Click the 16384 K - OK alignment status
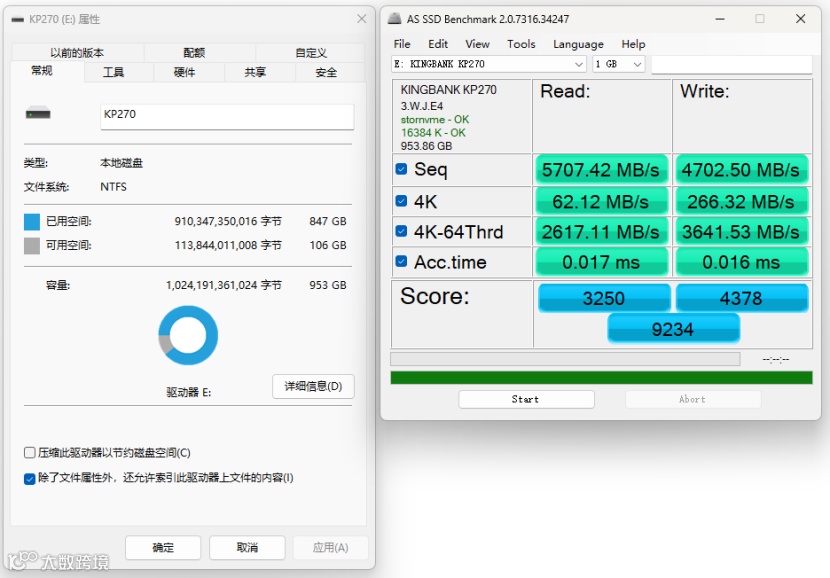This screenshot has height=578, width=830. (x=433, y=133)
